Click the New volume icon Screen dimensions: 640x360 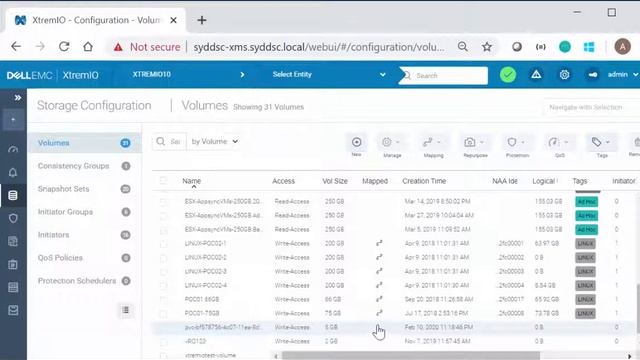click(356, 142)
